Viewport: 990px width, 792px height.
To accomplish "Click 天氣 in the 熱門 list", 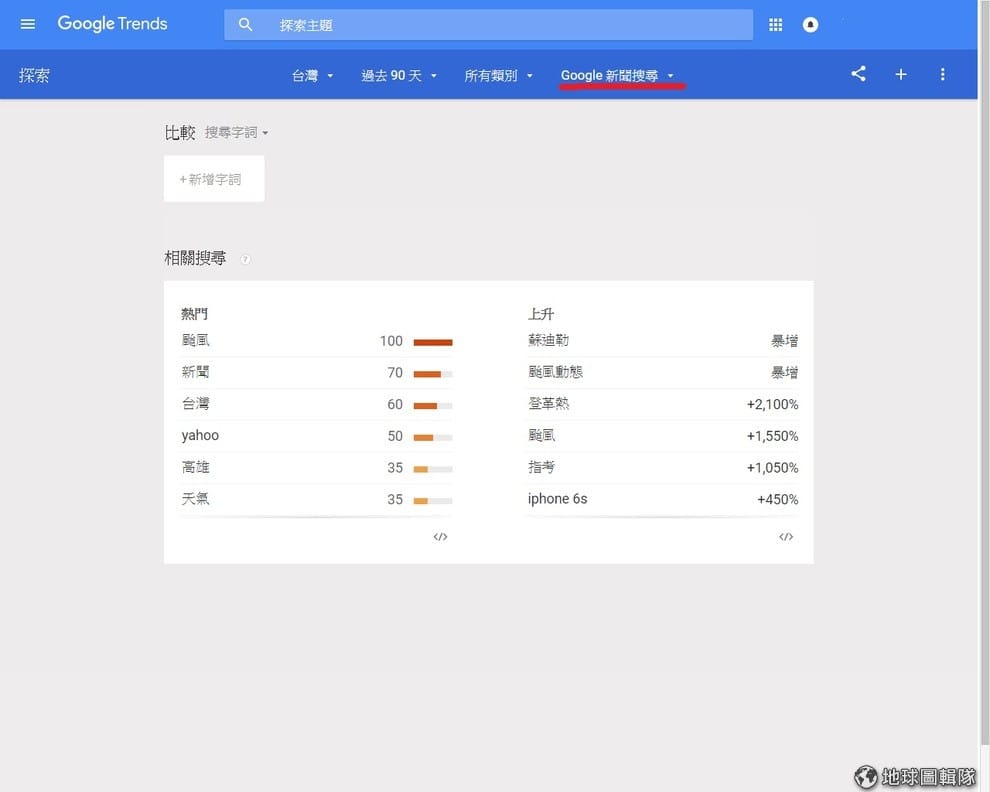I will click(x=195, y=499).
